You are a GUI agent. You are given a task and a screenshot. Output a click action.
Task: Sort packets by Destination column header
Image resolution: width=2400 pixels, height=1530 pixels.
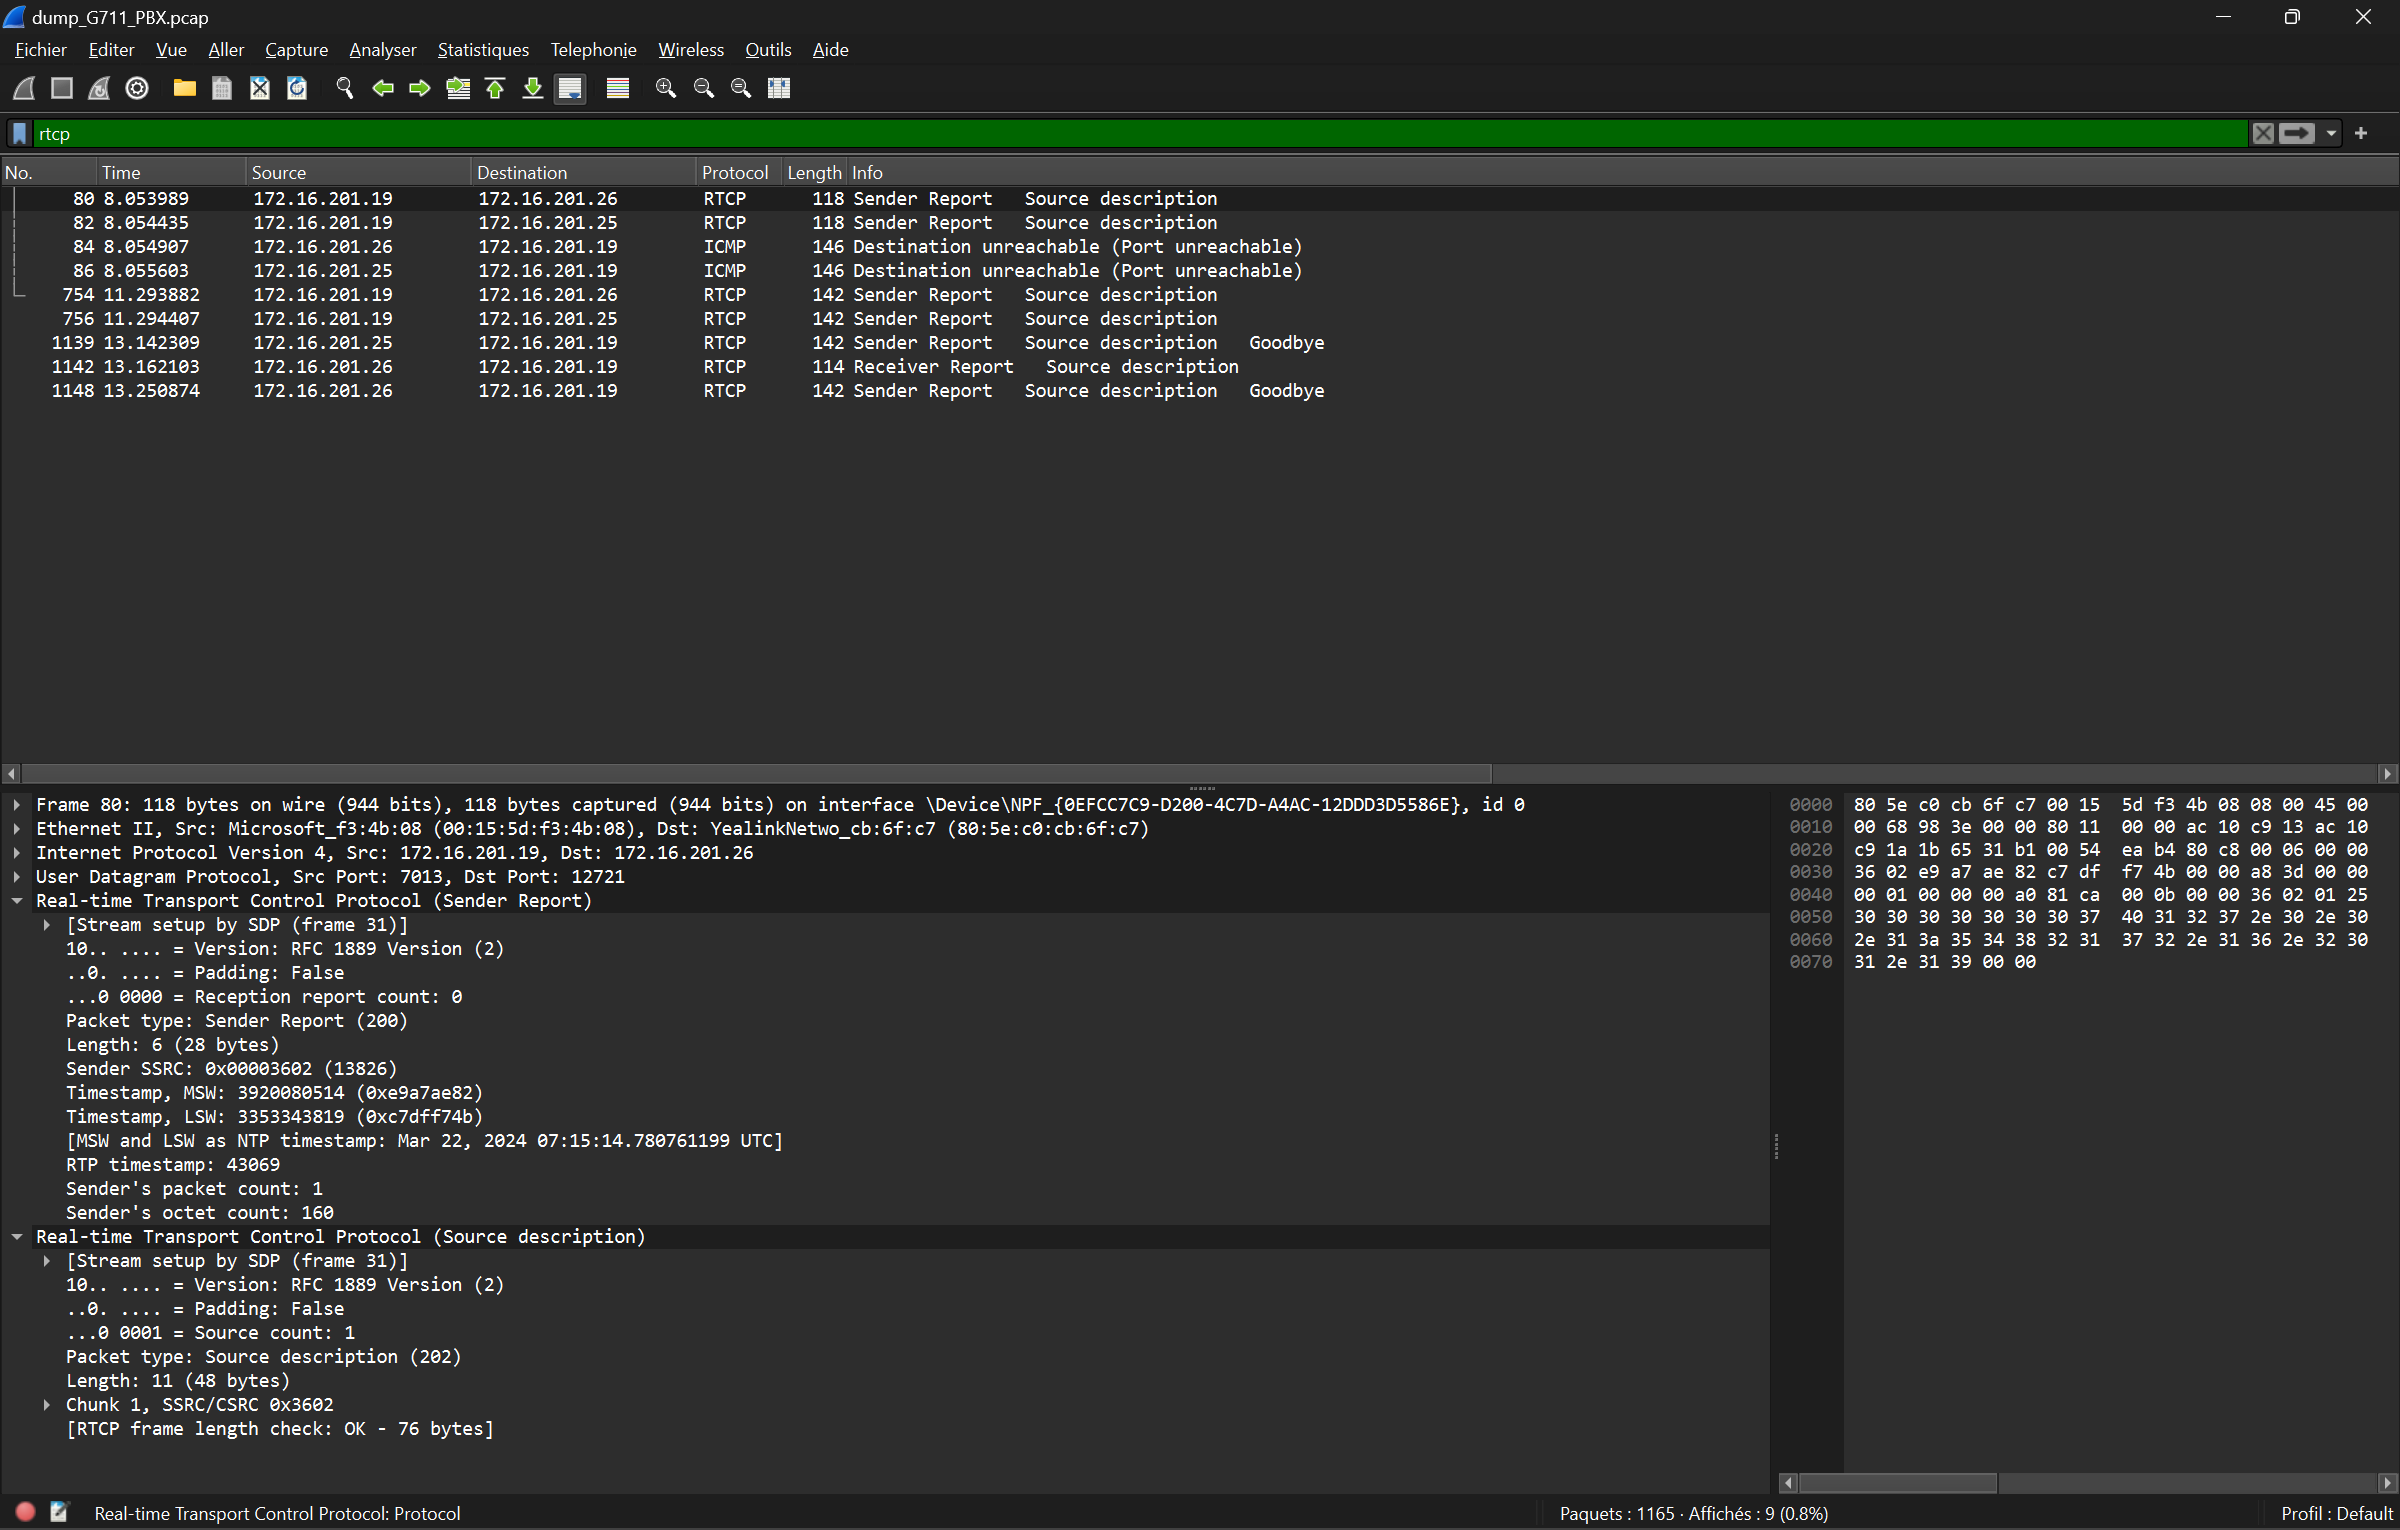click(x=583, y=172)
